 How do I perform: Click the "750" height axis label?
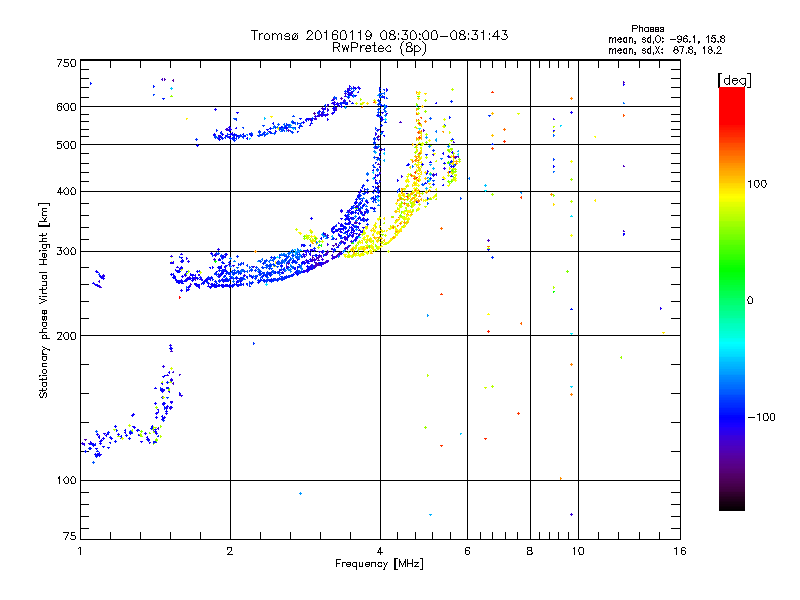(66, 63)
